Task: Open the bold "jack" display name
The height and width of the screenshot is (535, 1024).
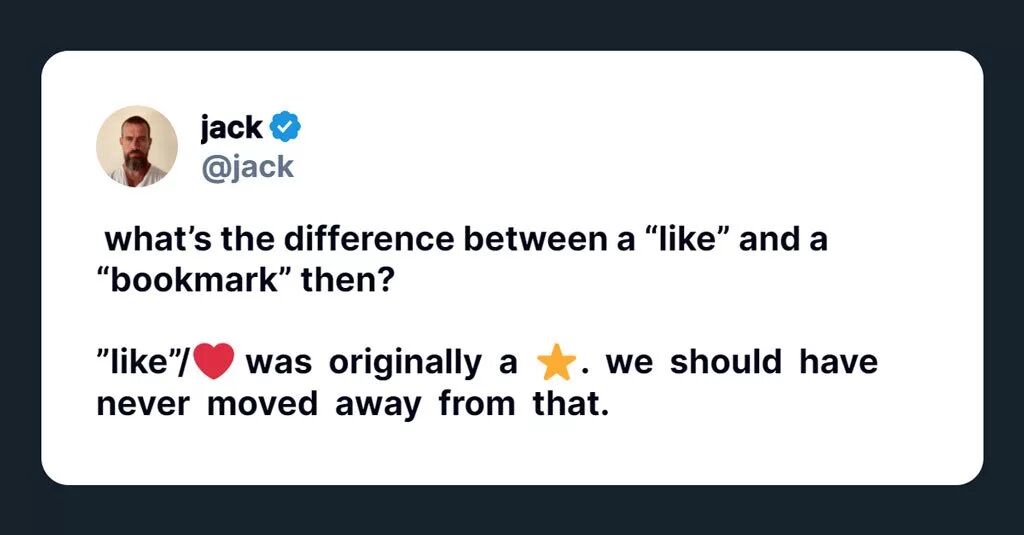Action: point(231,128)
